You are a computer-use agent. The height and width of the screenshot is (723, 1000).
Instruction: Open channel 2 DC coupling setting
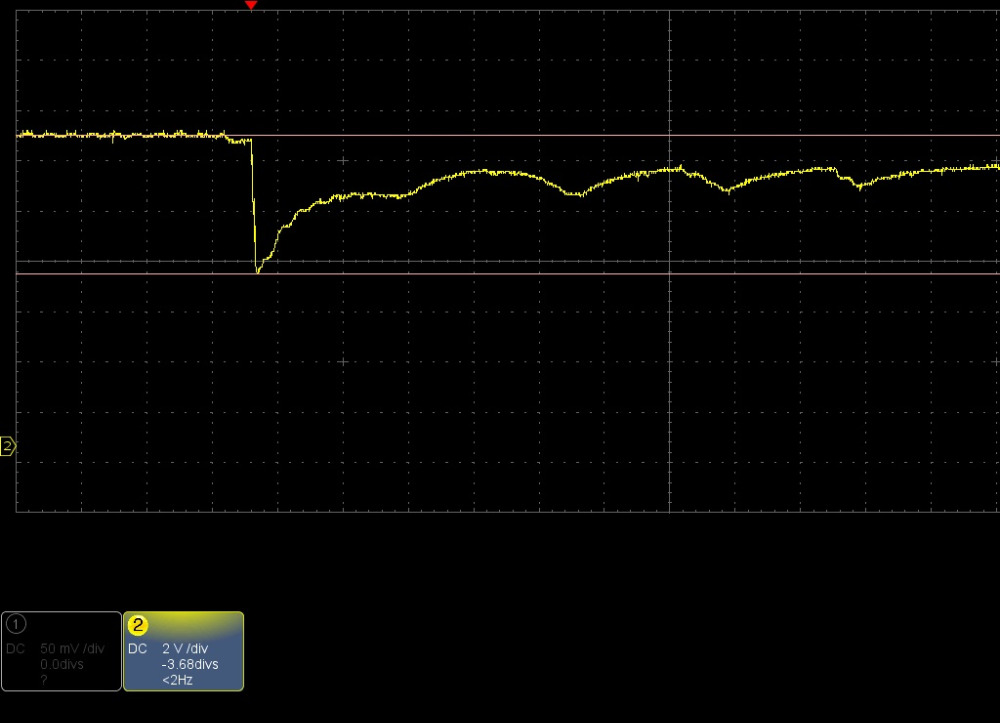point(137,648)
